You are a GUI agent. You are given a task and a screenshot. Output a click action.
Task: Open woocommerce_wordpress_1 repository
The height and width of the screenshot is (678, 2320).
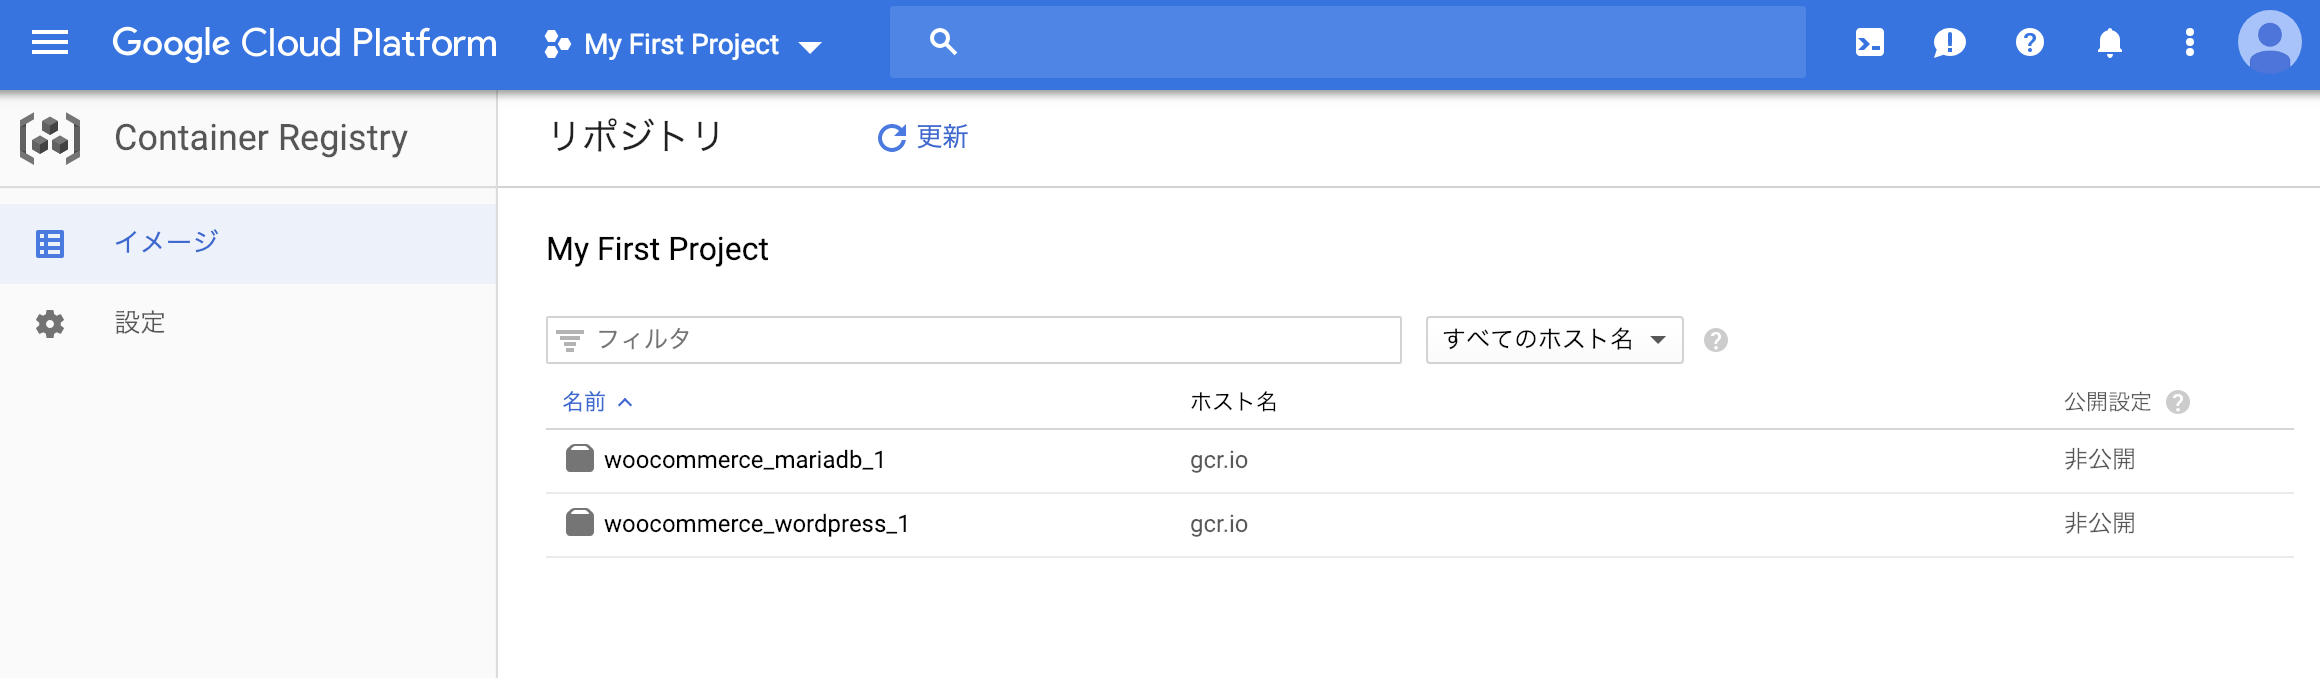[756, 524]
